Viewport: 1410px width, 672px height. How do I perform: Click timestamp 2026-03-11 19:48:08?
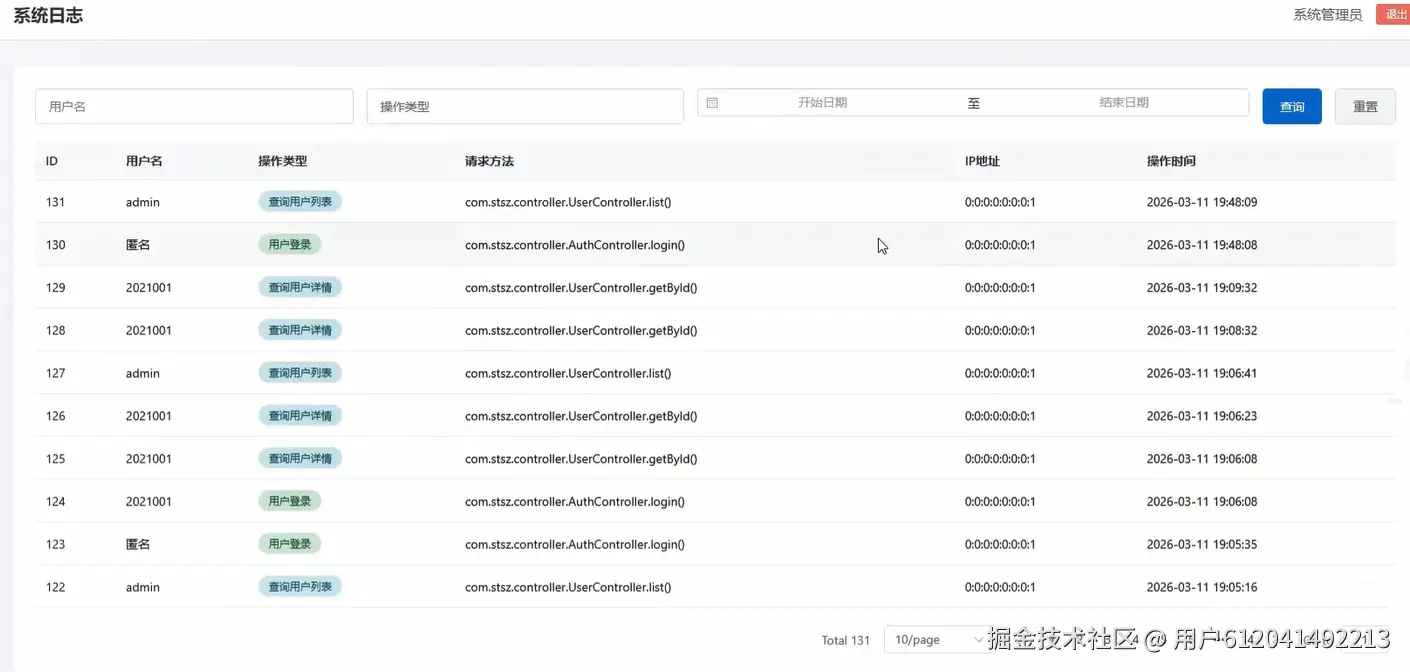1202,245
